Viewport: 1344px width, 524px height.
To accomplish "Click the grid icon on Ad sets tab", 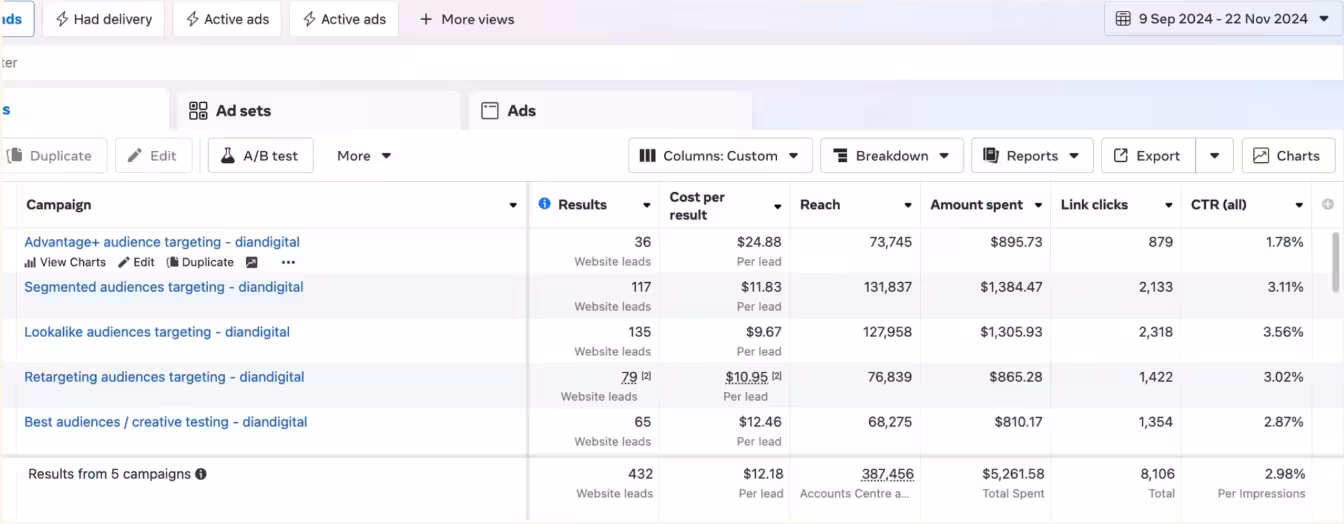I will point(198,111).
